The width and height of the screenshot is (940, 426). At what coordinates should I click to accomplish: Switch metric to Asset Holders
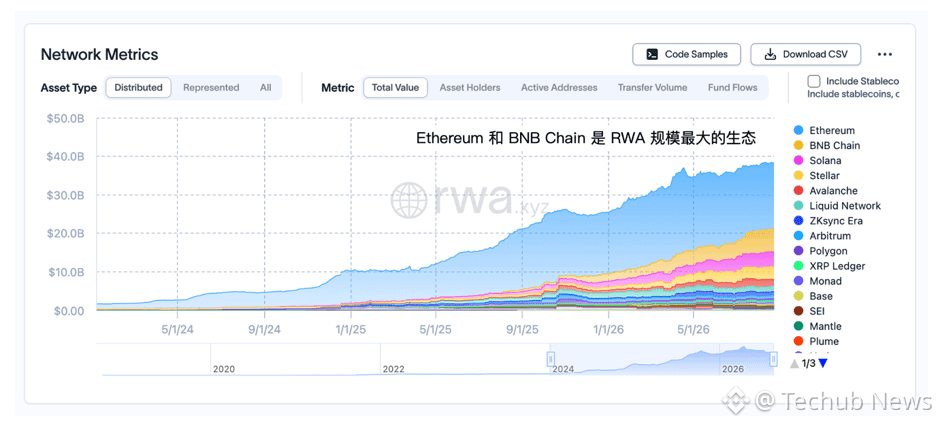point(470,87)
